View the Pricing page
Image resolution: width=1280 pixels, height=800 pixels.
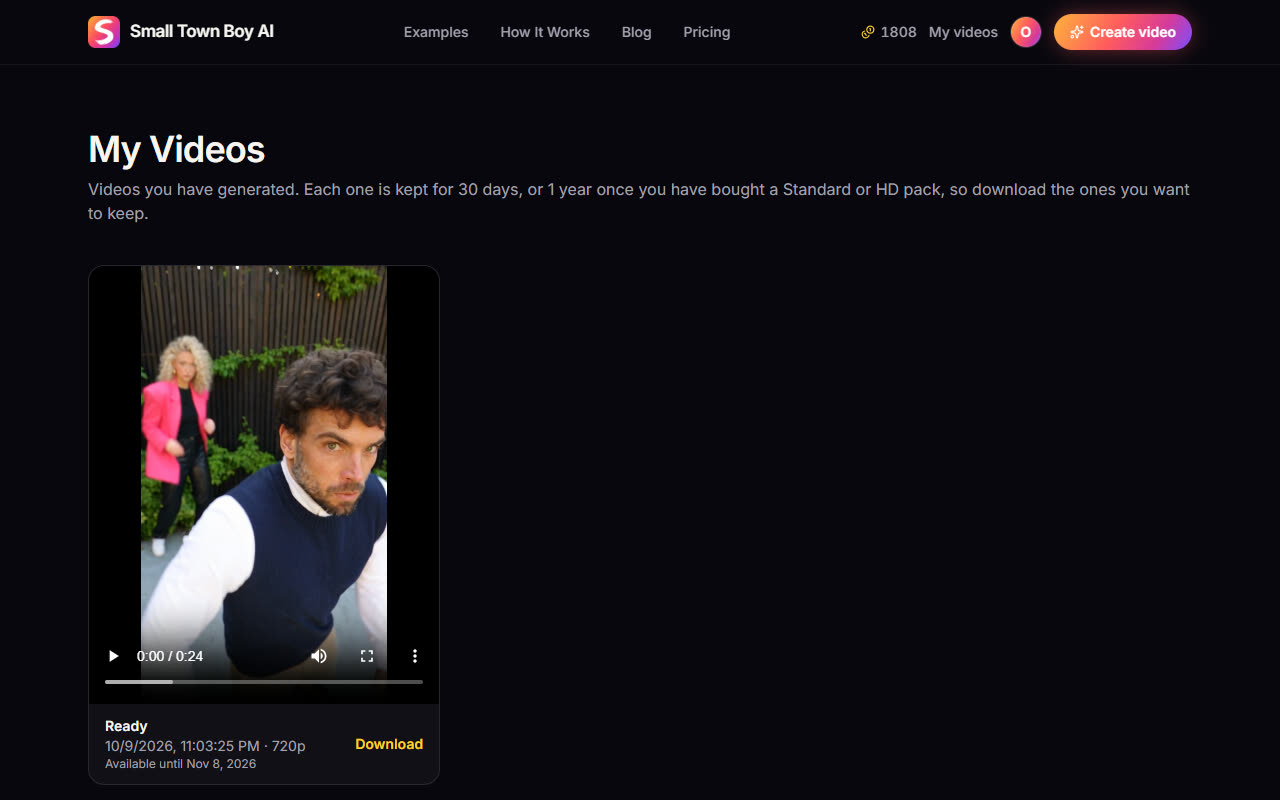tap(707, 32)
